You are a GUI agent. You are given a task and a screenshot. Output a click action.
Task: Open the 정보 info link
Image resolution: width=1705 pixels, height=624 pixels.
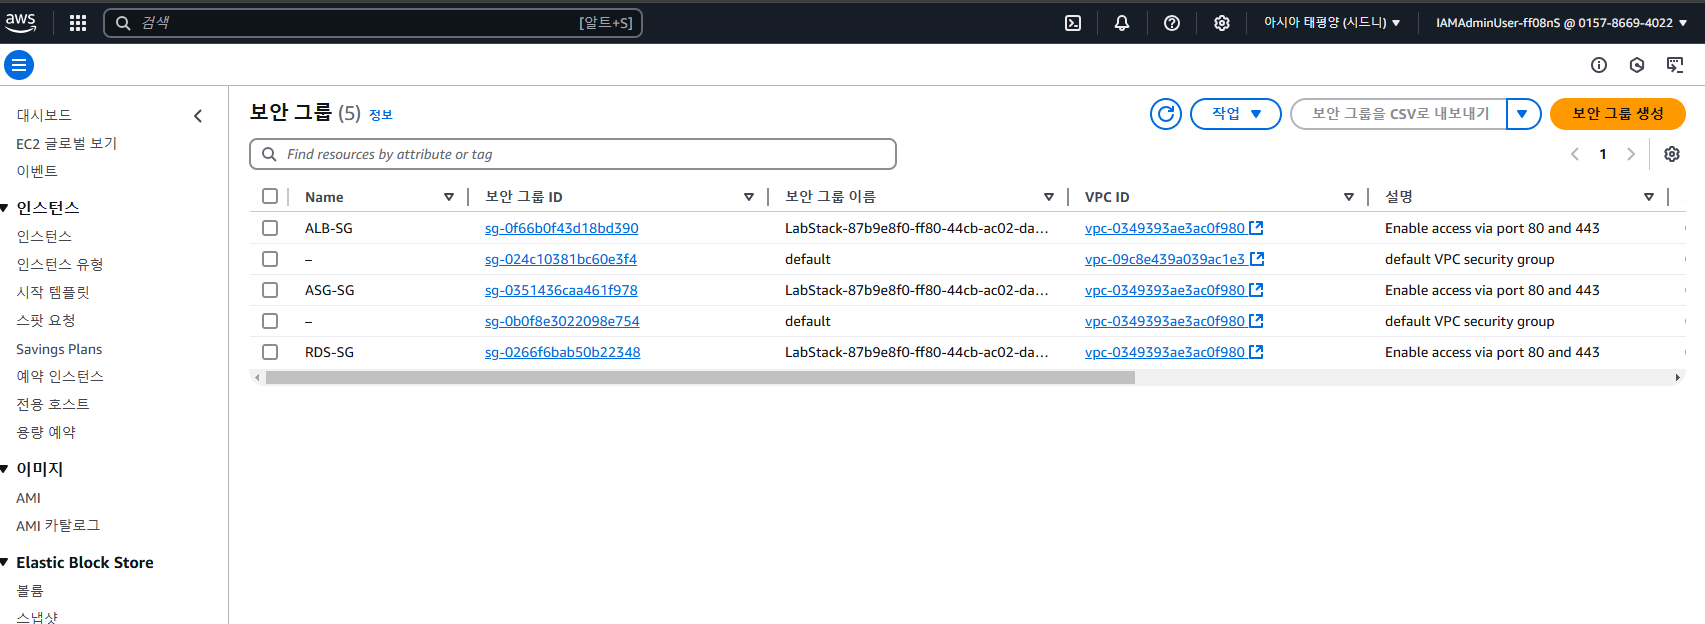(381, 115)
